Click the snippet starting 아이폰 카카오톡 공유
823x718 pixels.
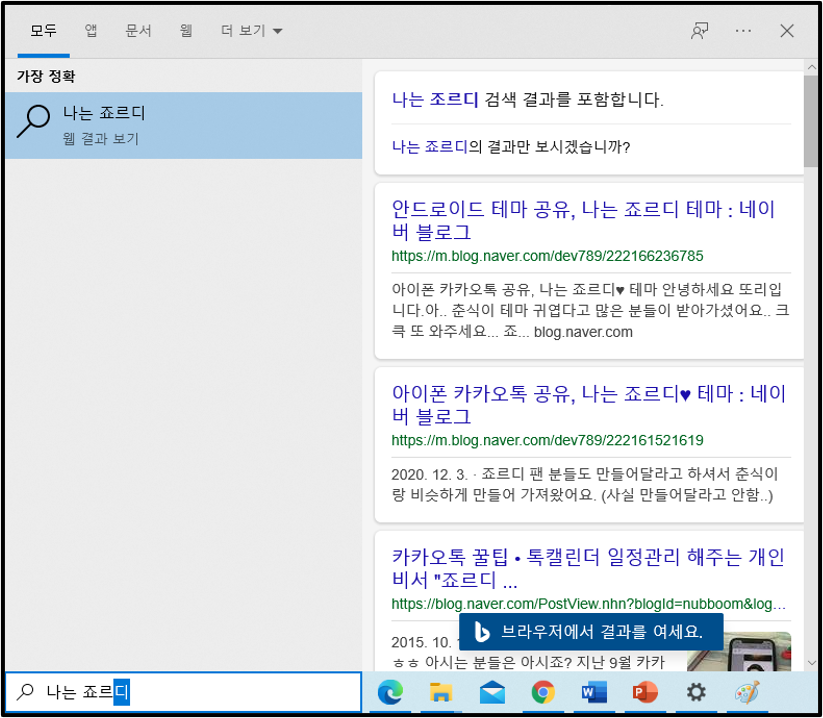pos(590,311)
